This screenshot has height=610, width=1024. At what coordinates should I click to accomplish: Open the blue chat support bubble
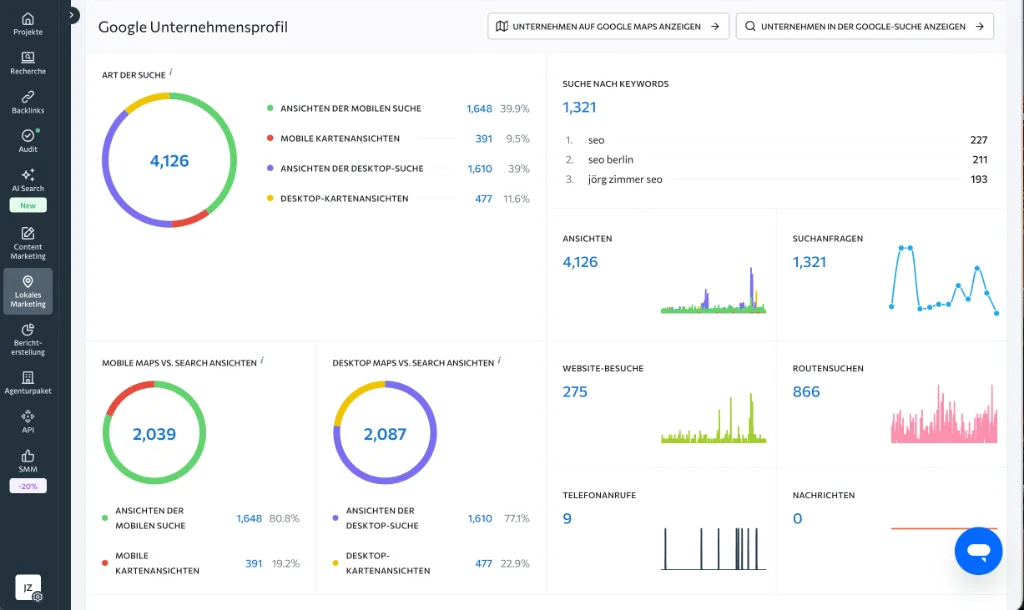(x=978, y=551)
